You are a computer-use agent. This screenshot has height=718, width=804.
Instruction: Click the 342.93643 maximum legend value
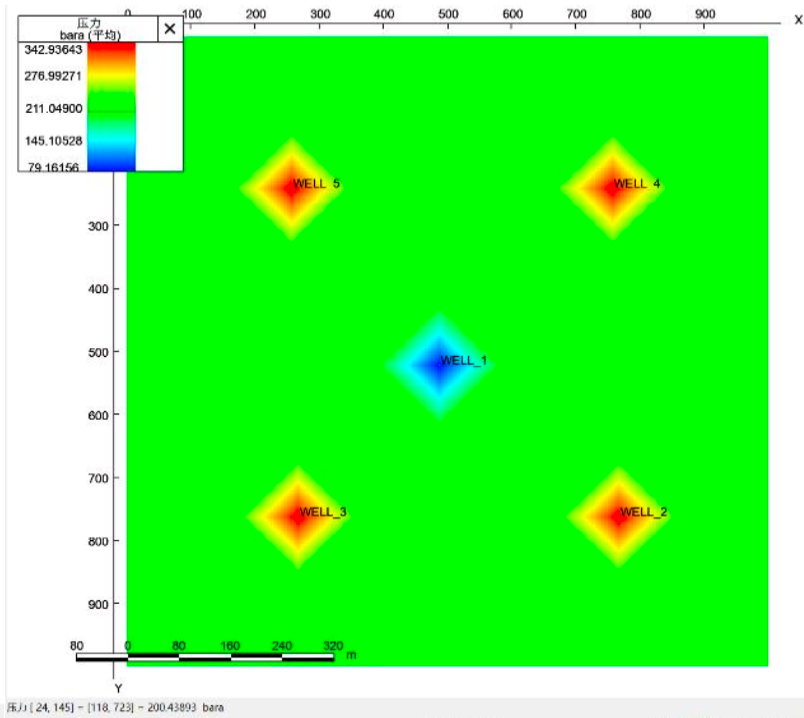point(53,50)
